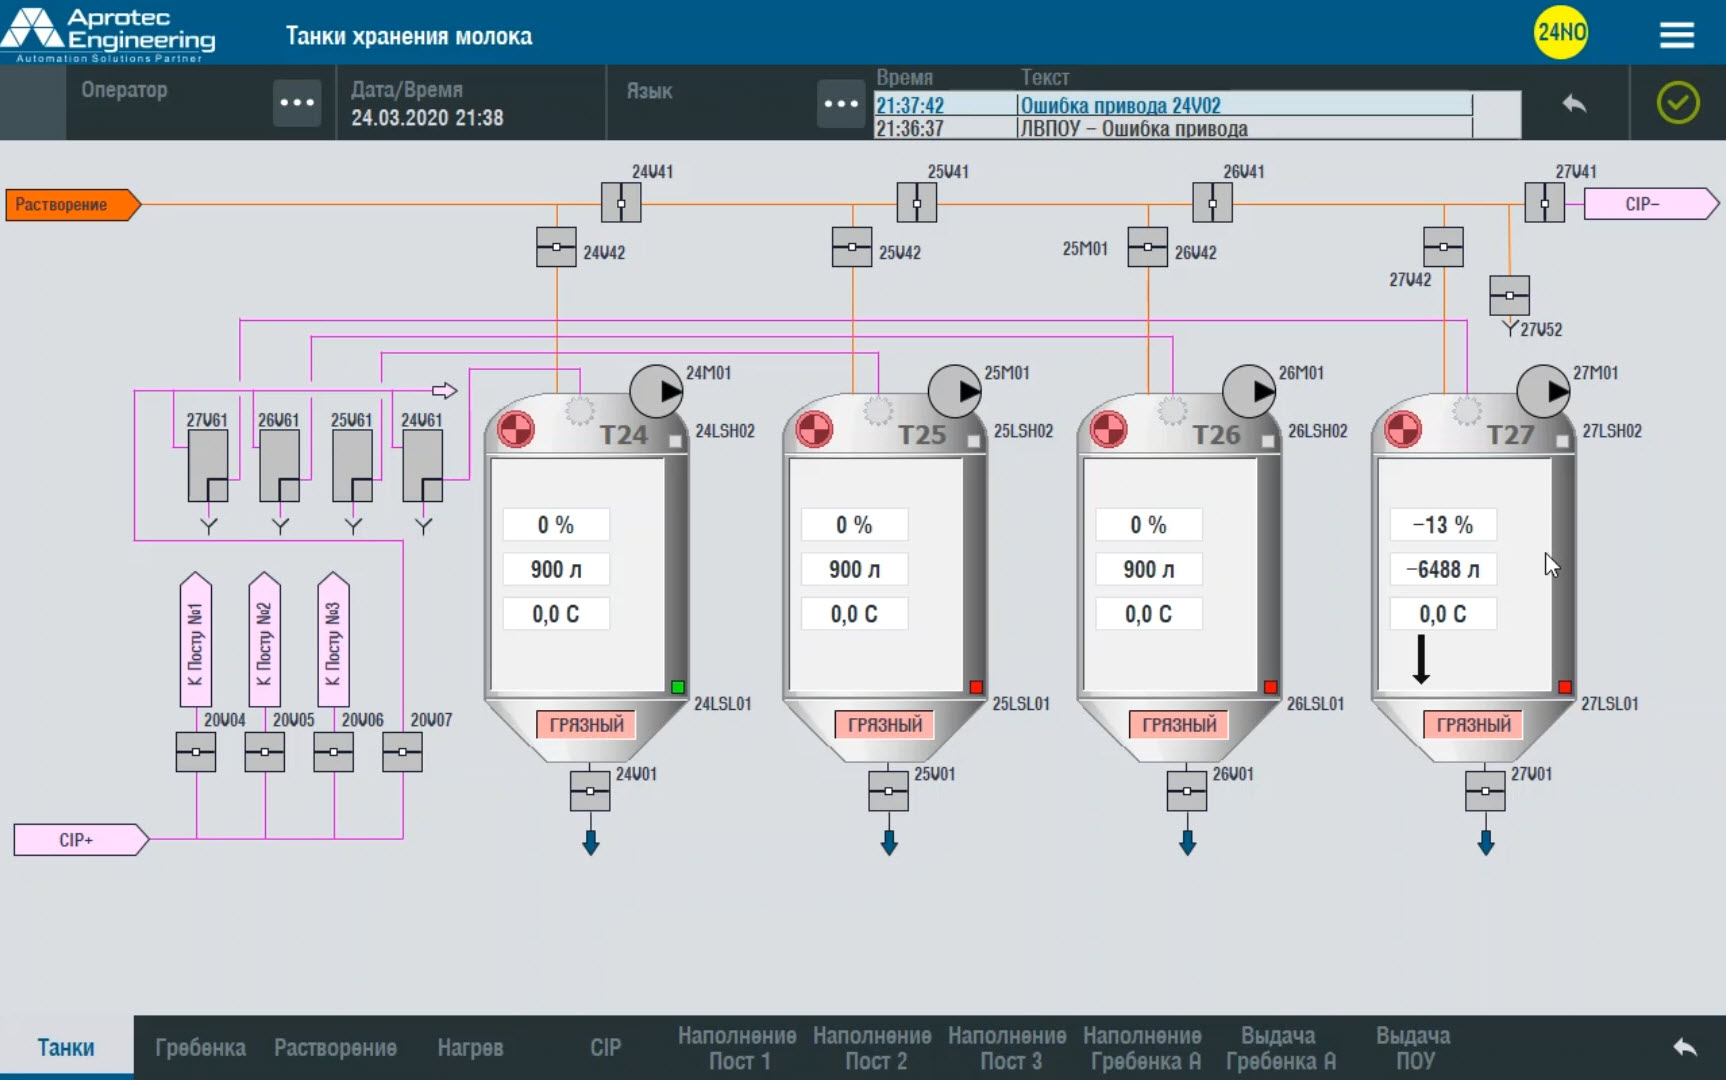Open the hamburger menu in the top corner
Viewport: 1726px width, 1080px height.
click(x=1676, y=32)
